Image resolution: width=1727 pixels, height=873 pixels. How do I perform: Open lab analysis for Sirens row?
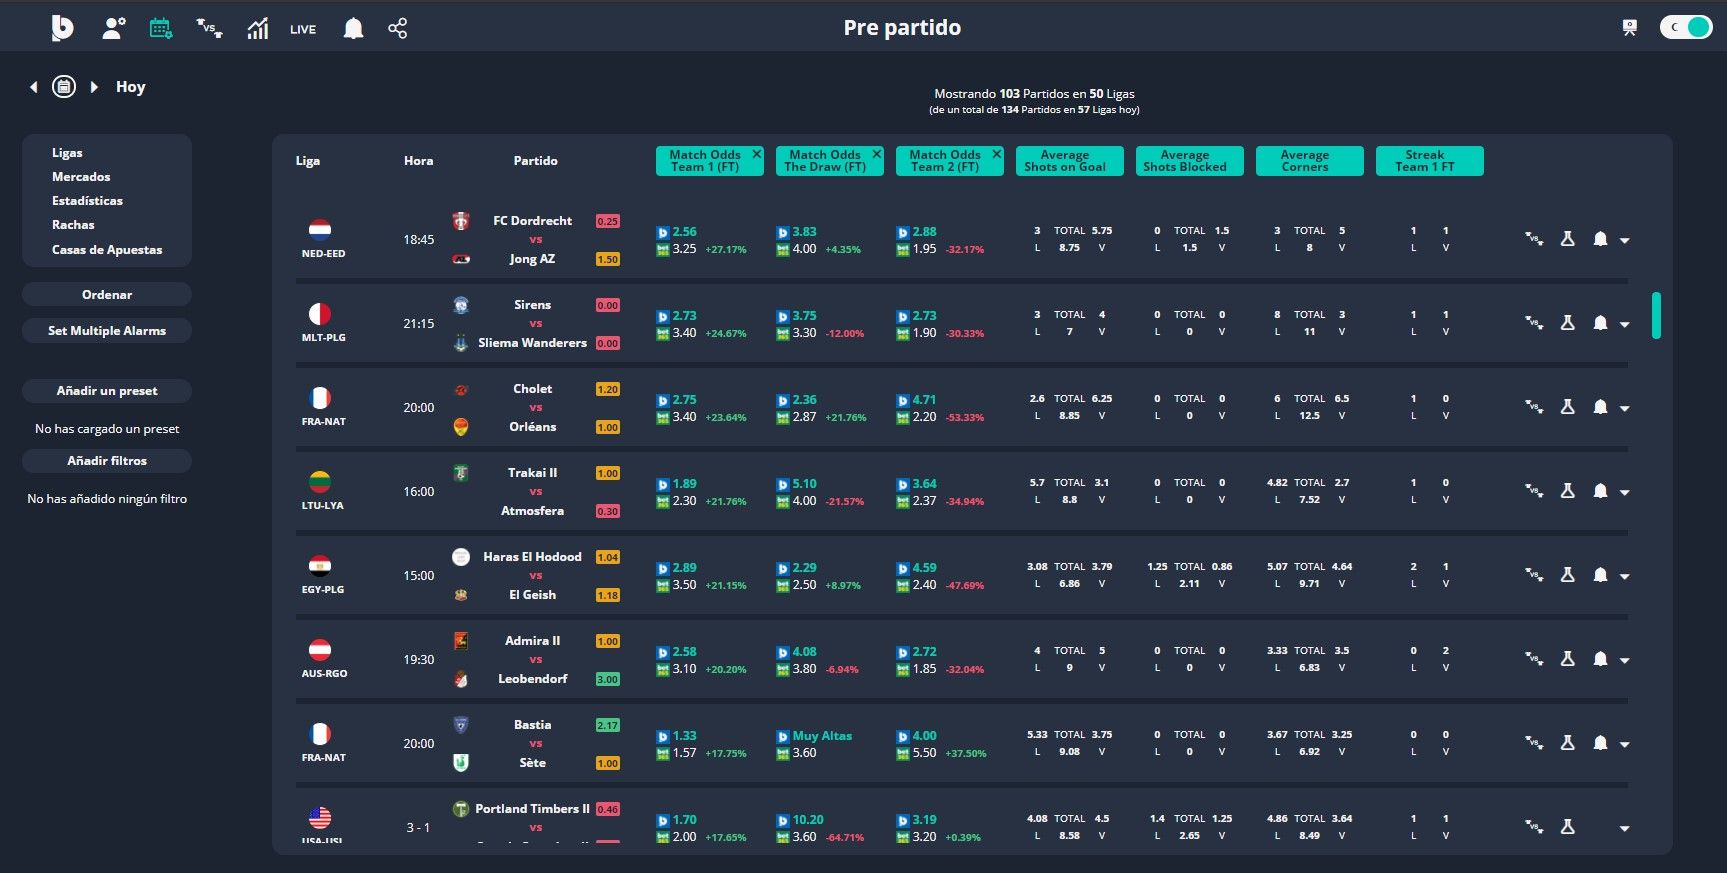(x=1568, y=323)
